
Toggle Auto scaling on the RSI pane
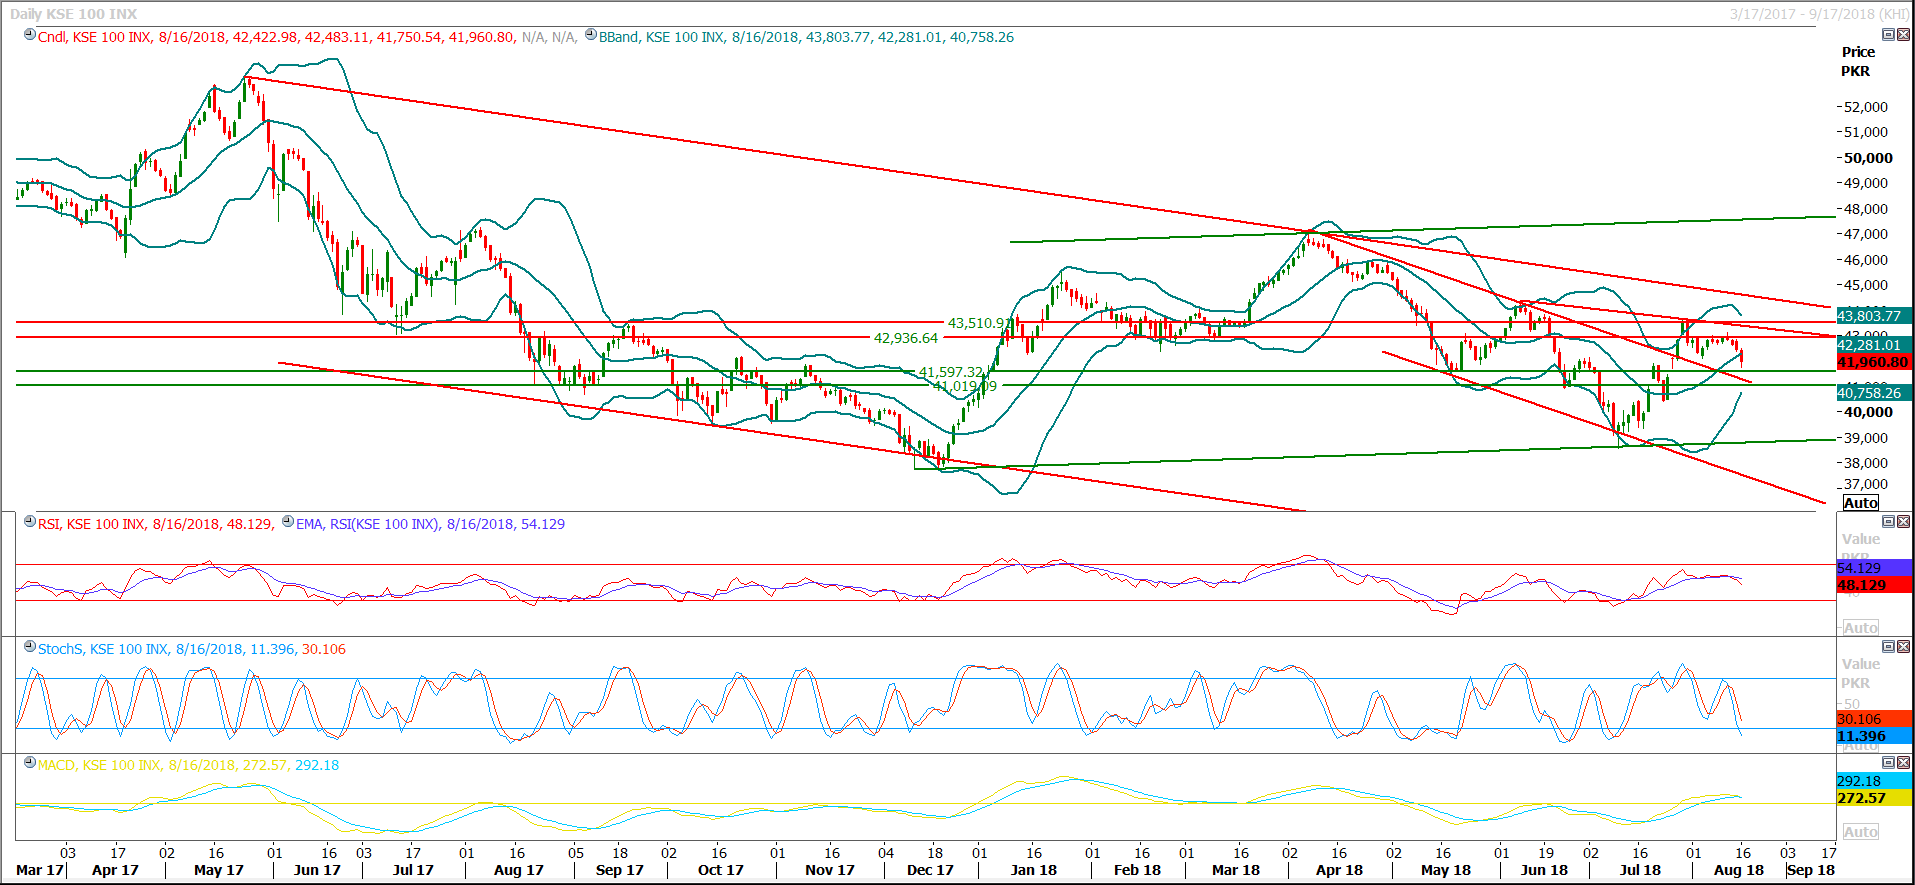click(1860, 628)
